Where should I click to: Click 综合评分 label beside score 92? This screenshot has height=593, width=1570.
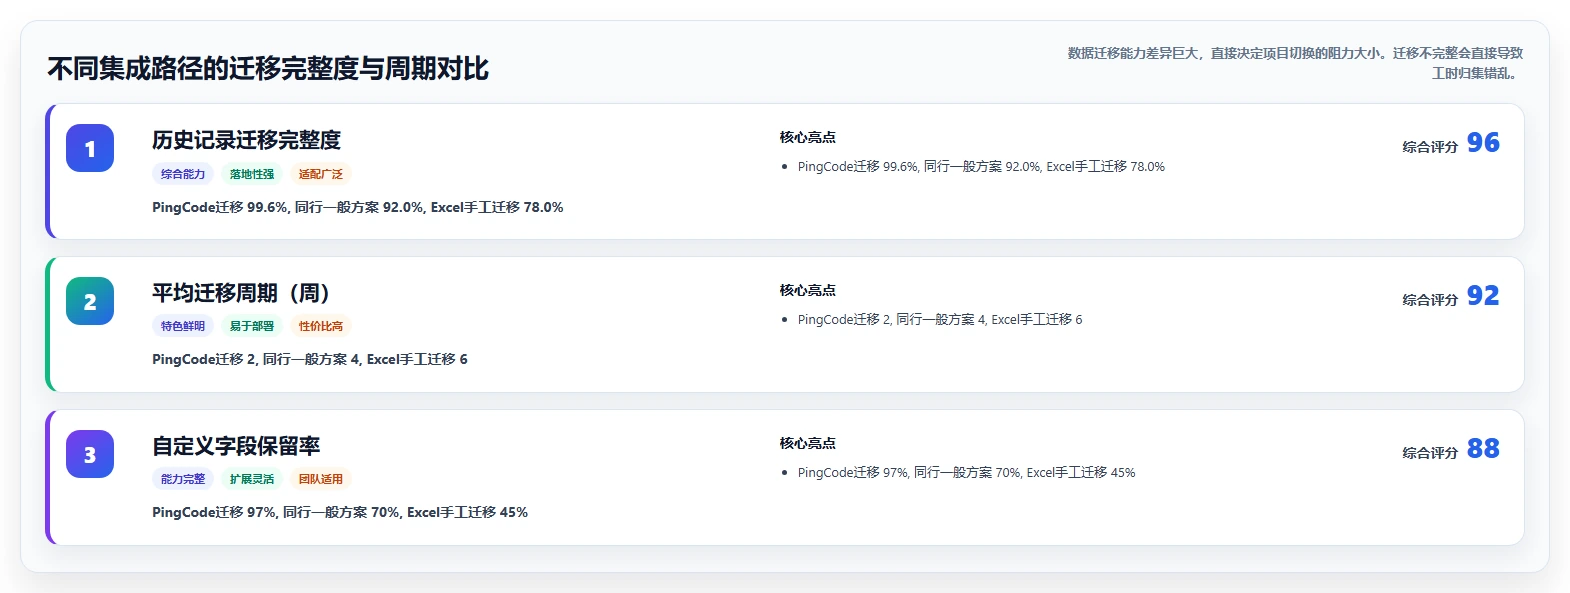point(1430,300)
